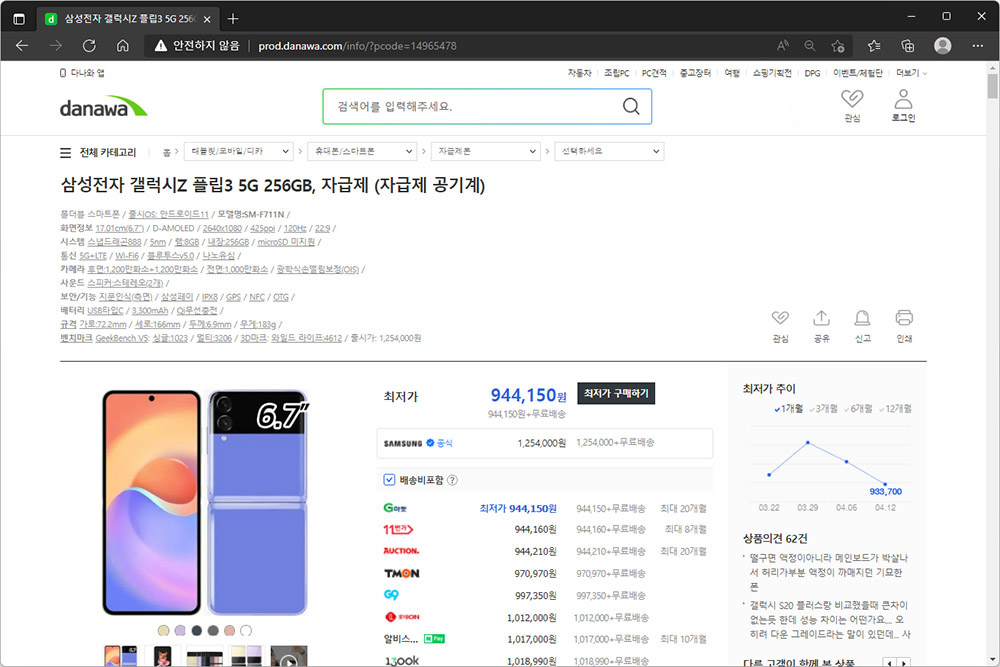1000x667 pixels.
Task: Open the tab actions menu icon
Action: 19,18
